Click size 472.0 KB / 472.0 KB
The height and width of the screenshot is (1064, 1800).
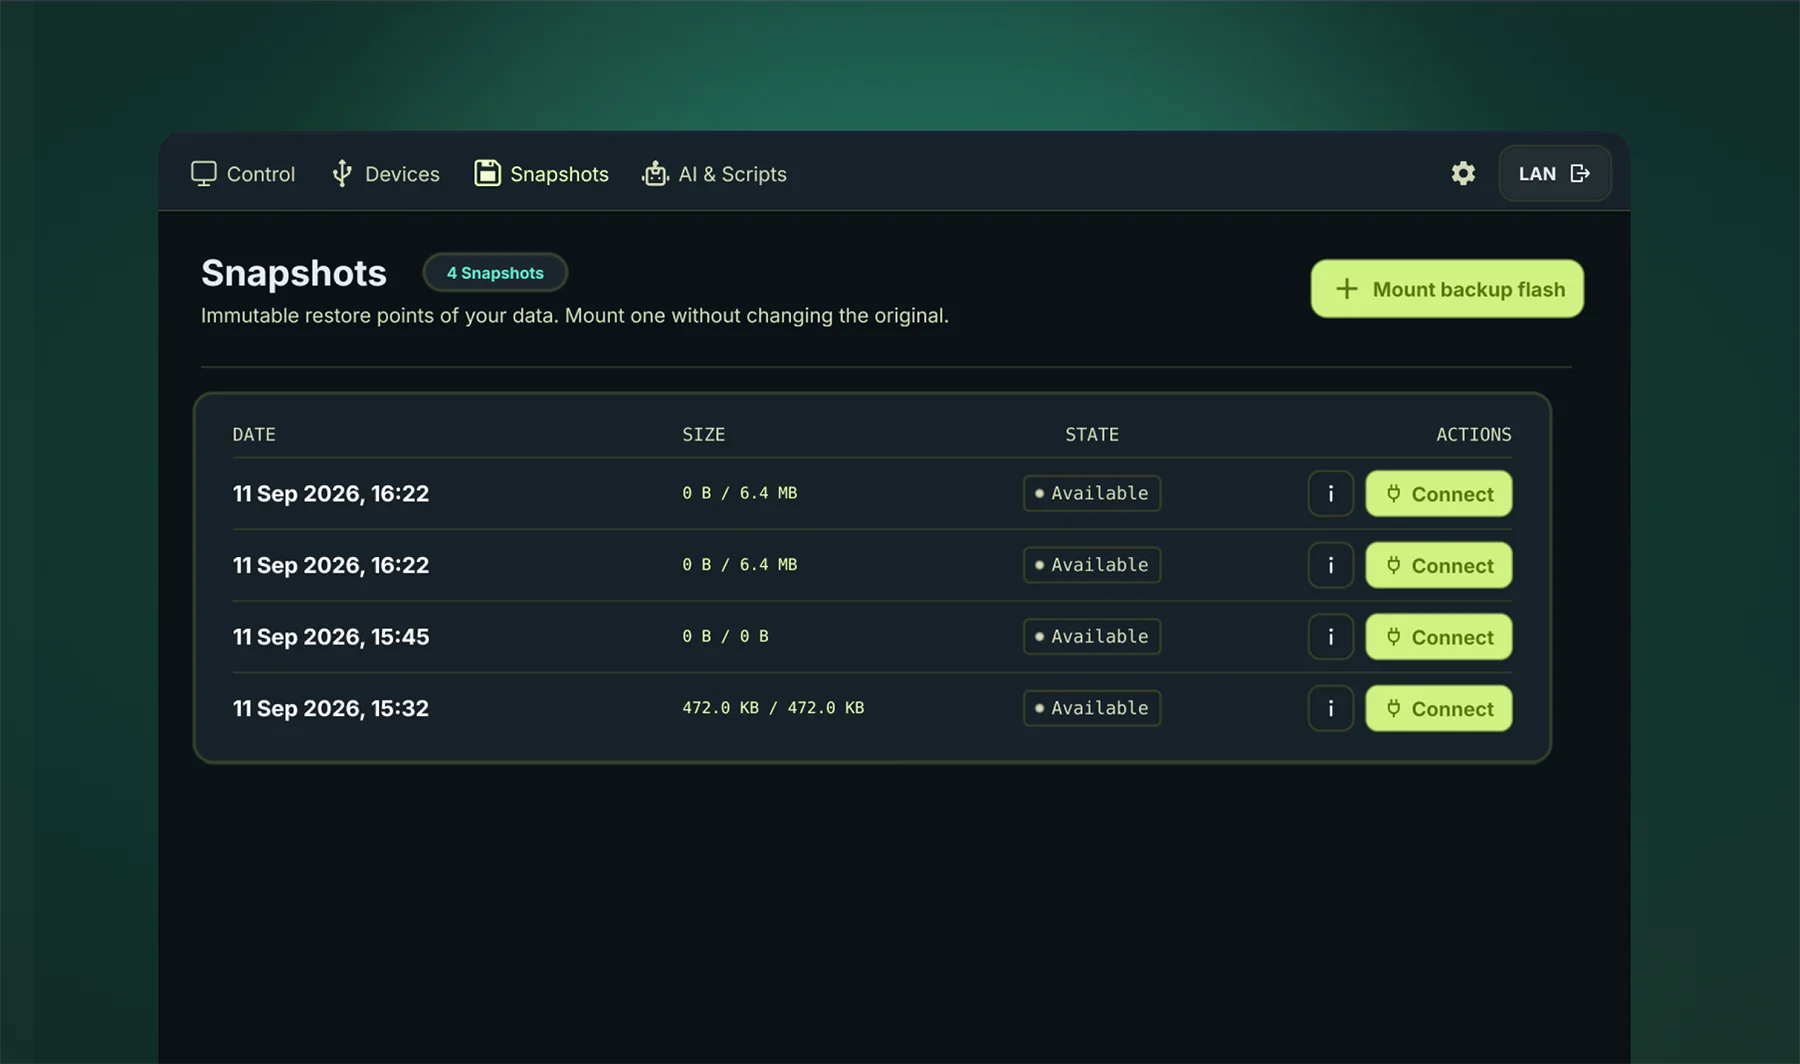(x=773, y=708)
